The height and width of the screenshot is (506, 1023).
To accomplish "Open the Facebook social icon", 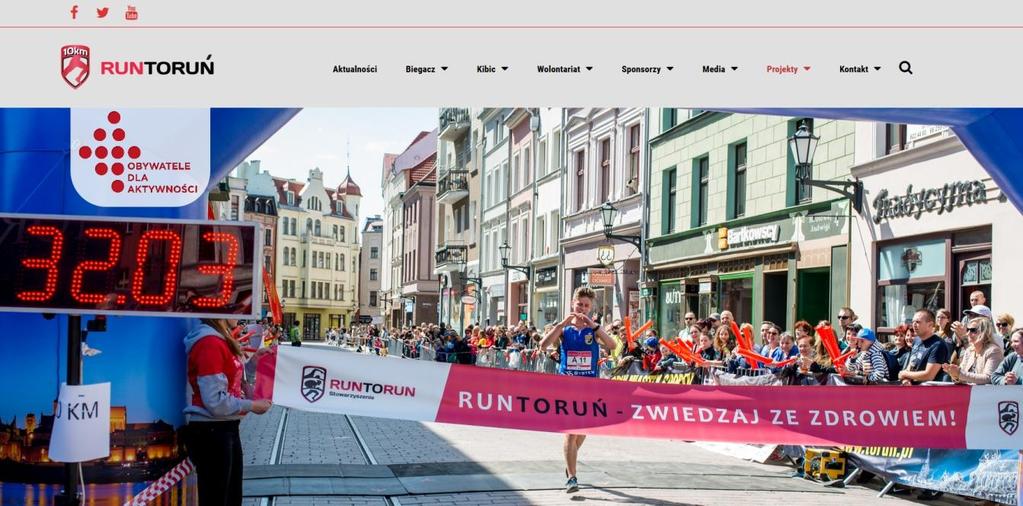I will tap(74, 12).
